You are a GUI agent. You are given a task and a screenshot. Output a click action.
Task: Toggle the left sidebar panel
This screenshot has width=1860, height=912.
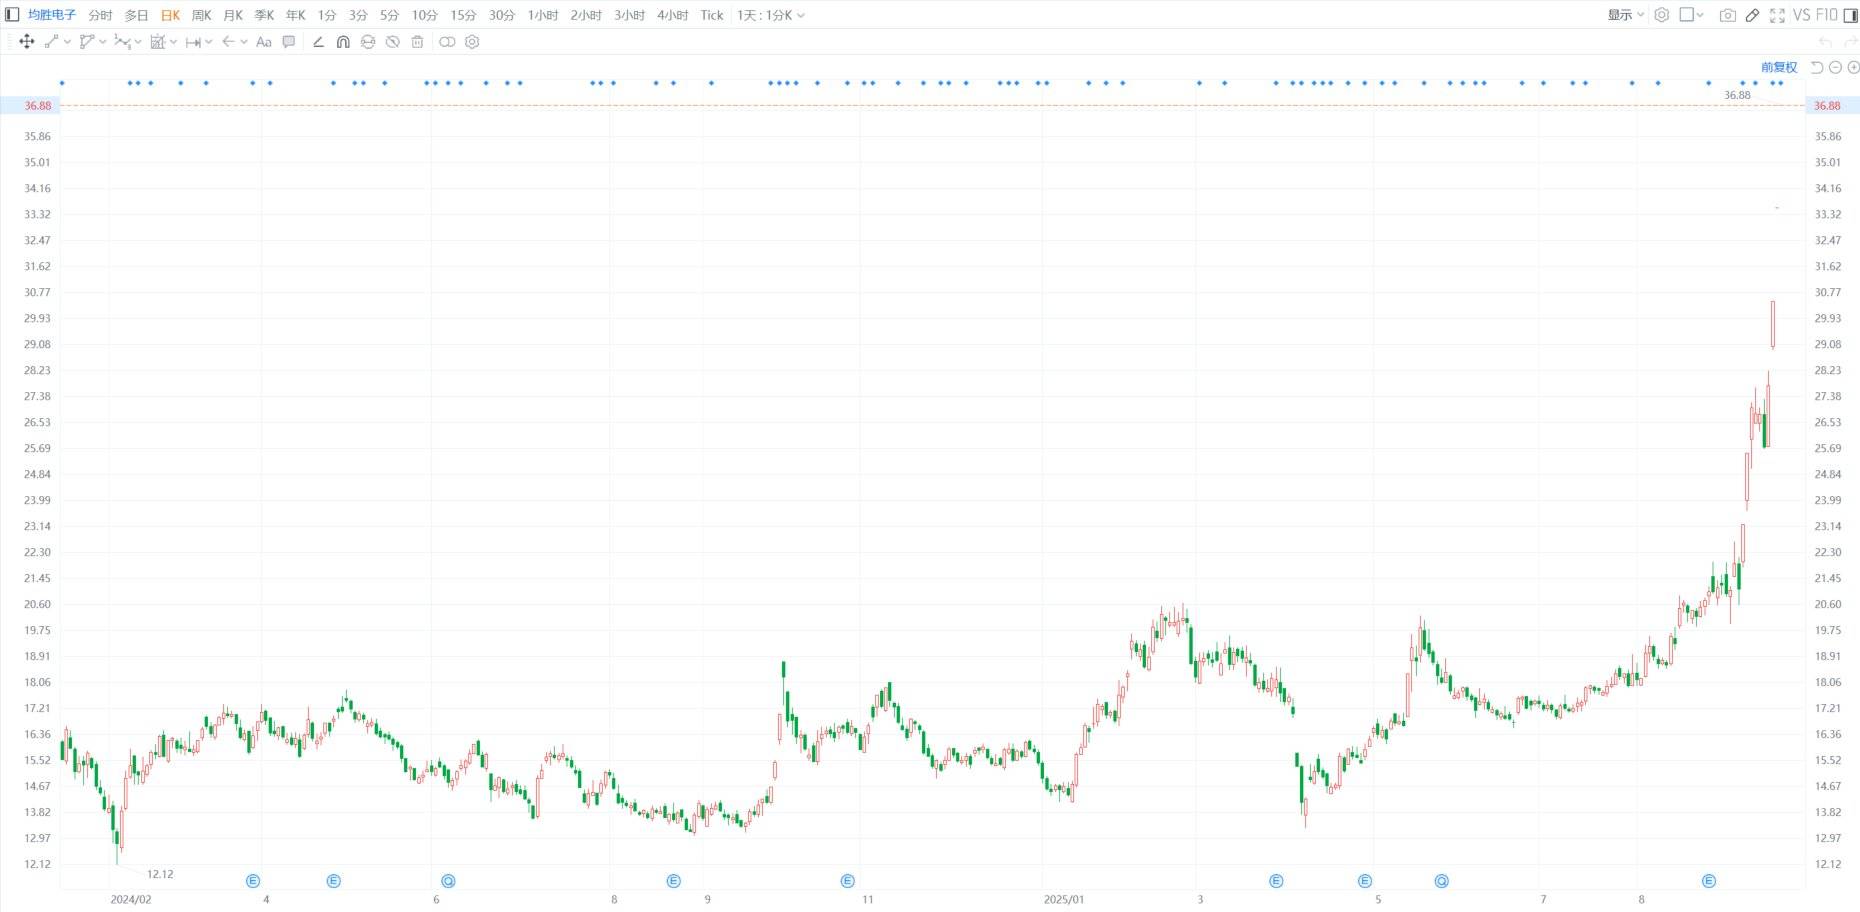pyautogui.click(x=12, y=15)
